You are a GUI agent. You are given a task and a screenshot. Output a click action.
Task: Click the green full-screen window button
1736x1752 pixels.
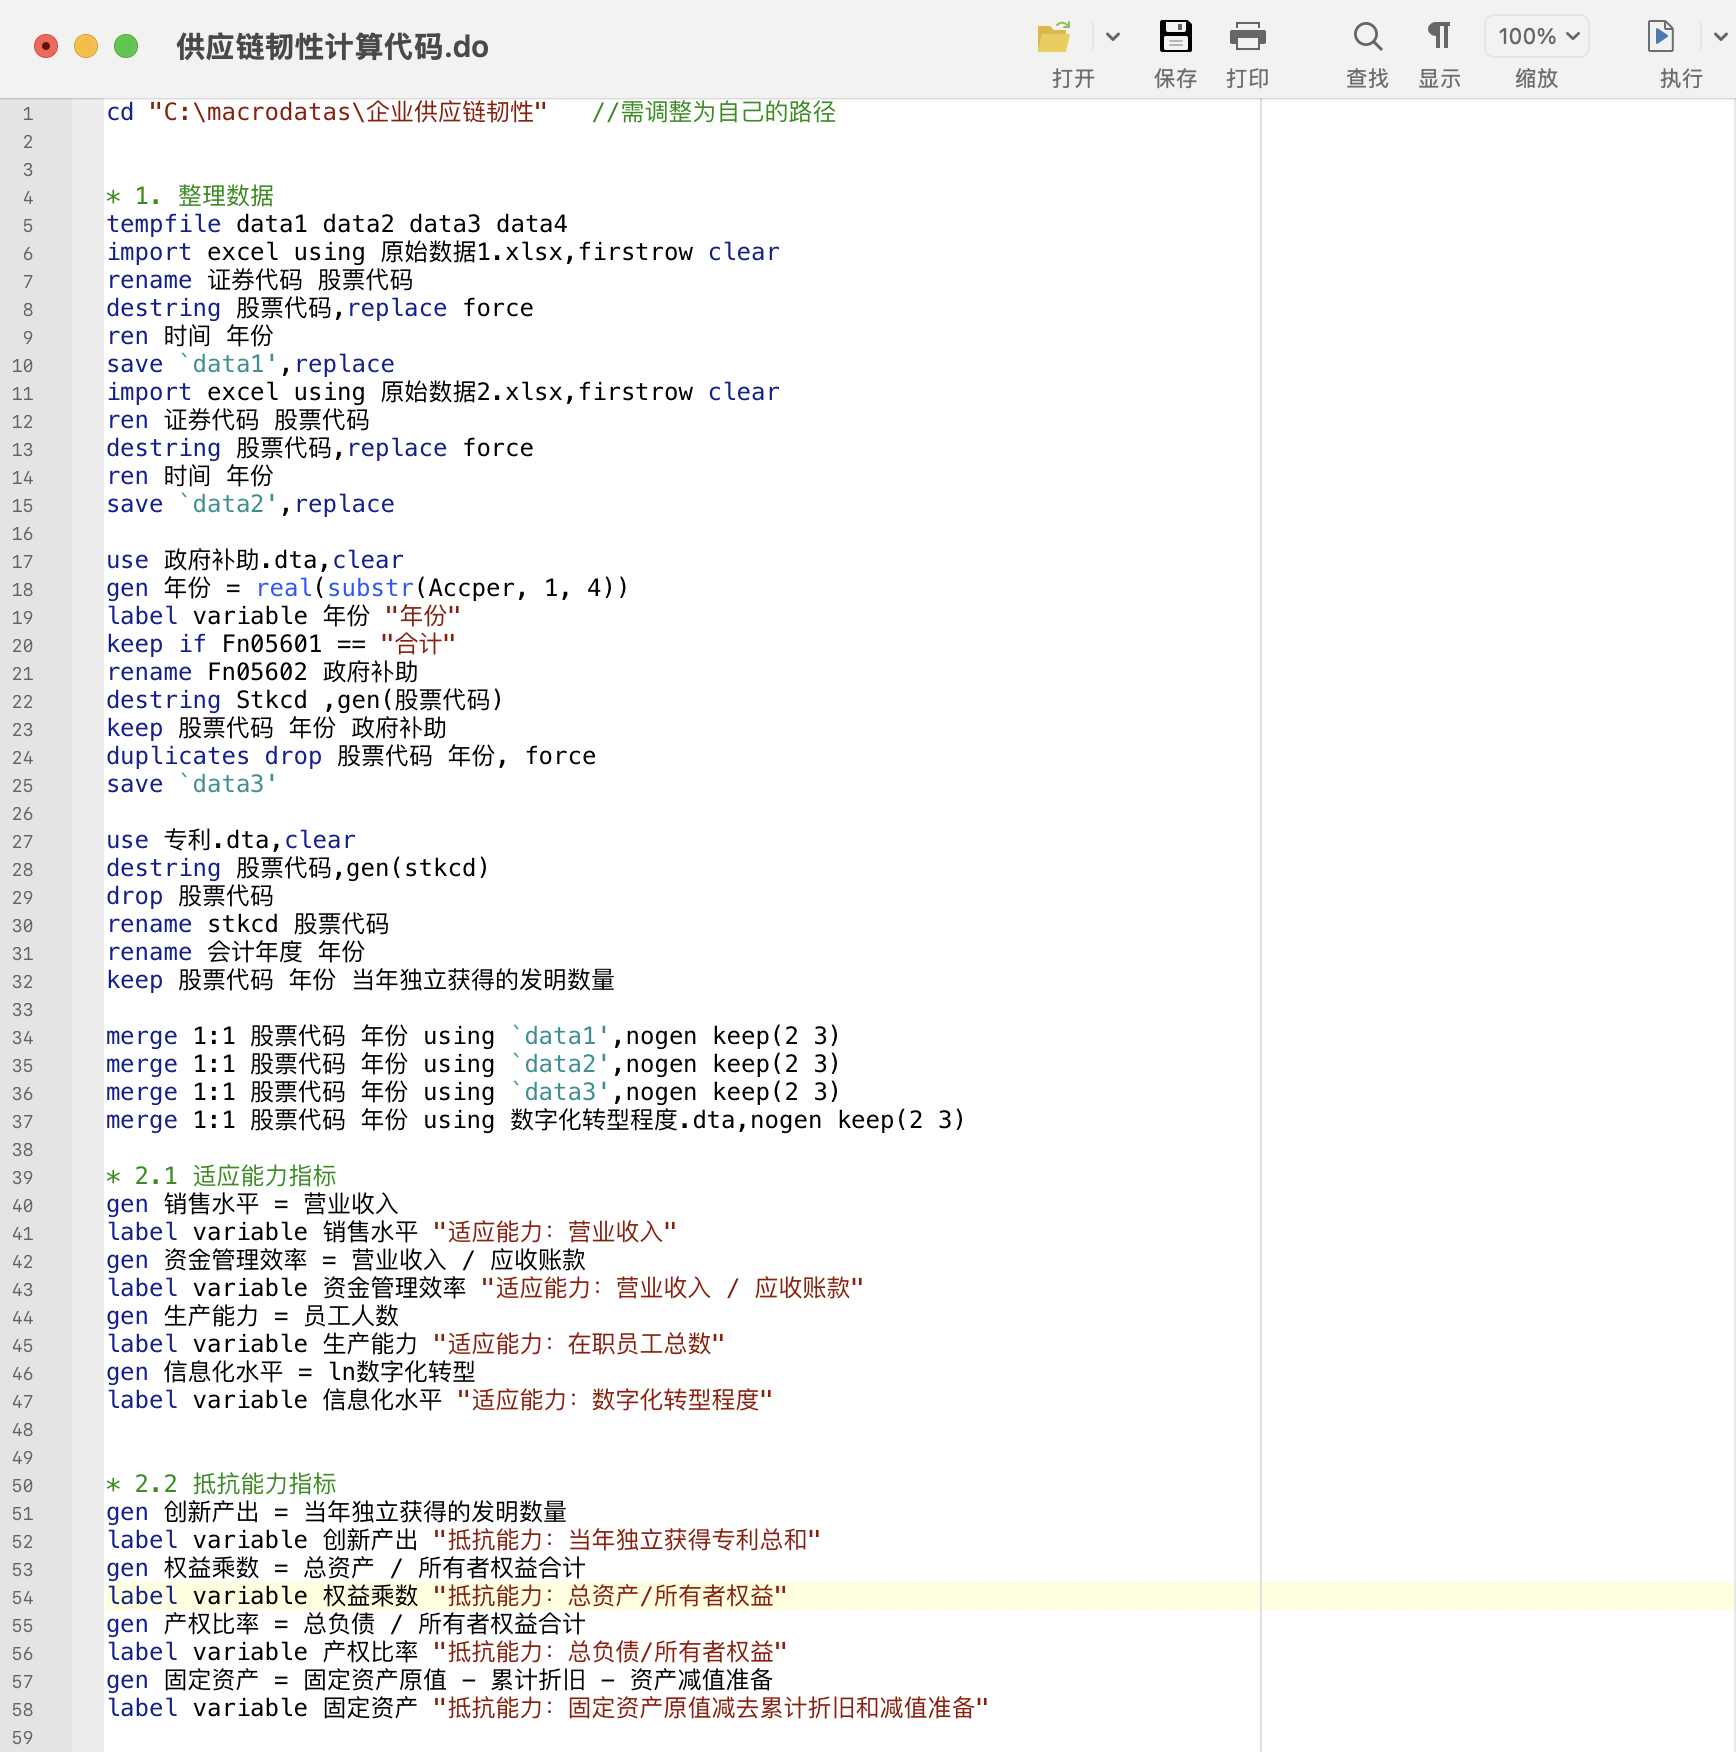(126, 46)
